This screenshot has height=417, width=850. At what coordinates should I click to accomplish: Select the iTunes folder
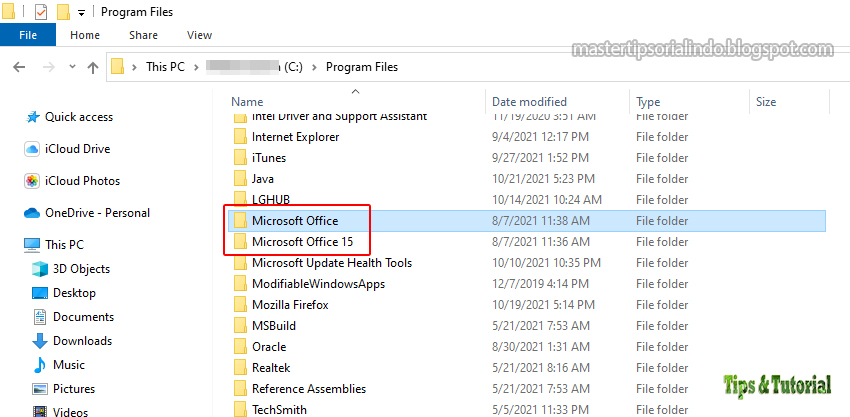[269, 158]
